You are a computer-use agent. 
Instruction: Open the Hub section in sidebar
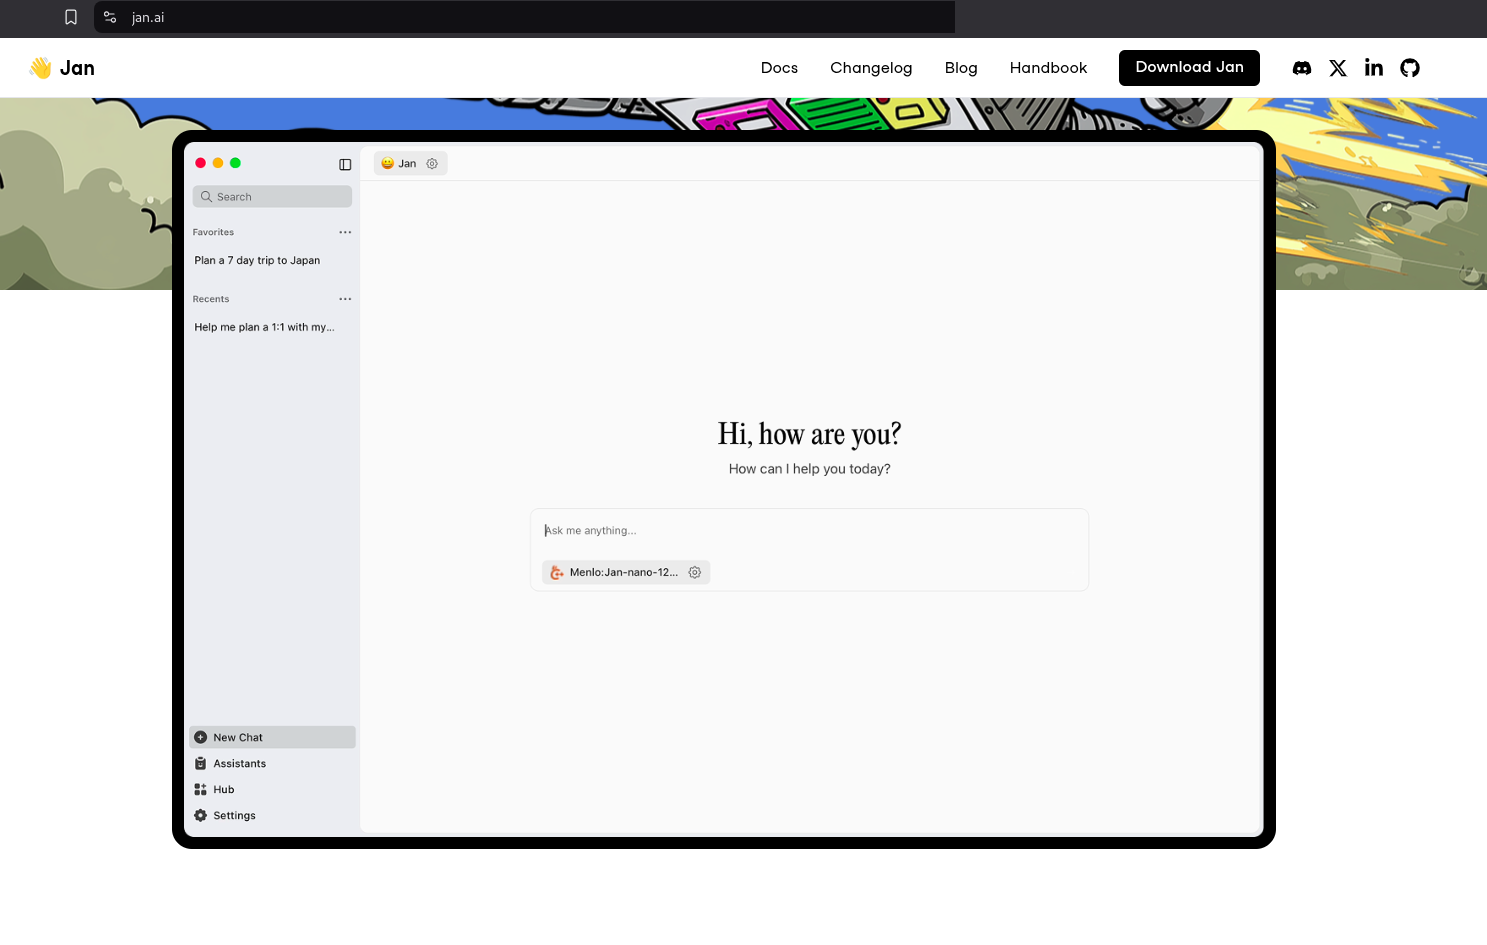coord(223,790)
